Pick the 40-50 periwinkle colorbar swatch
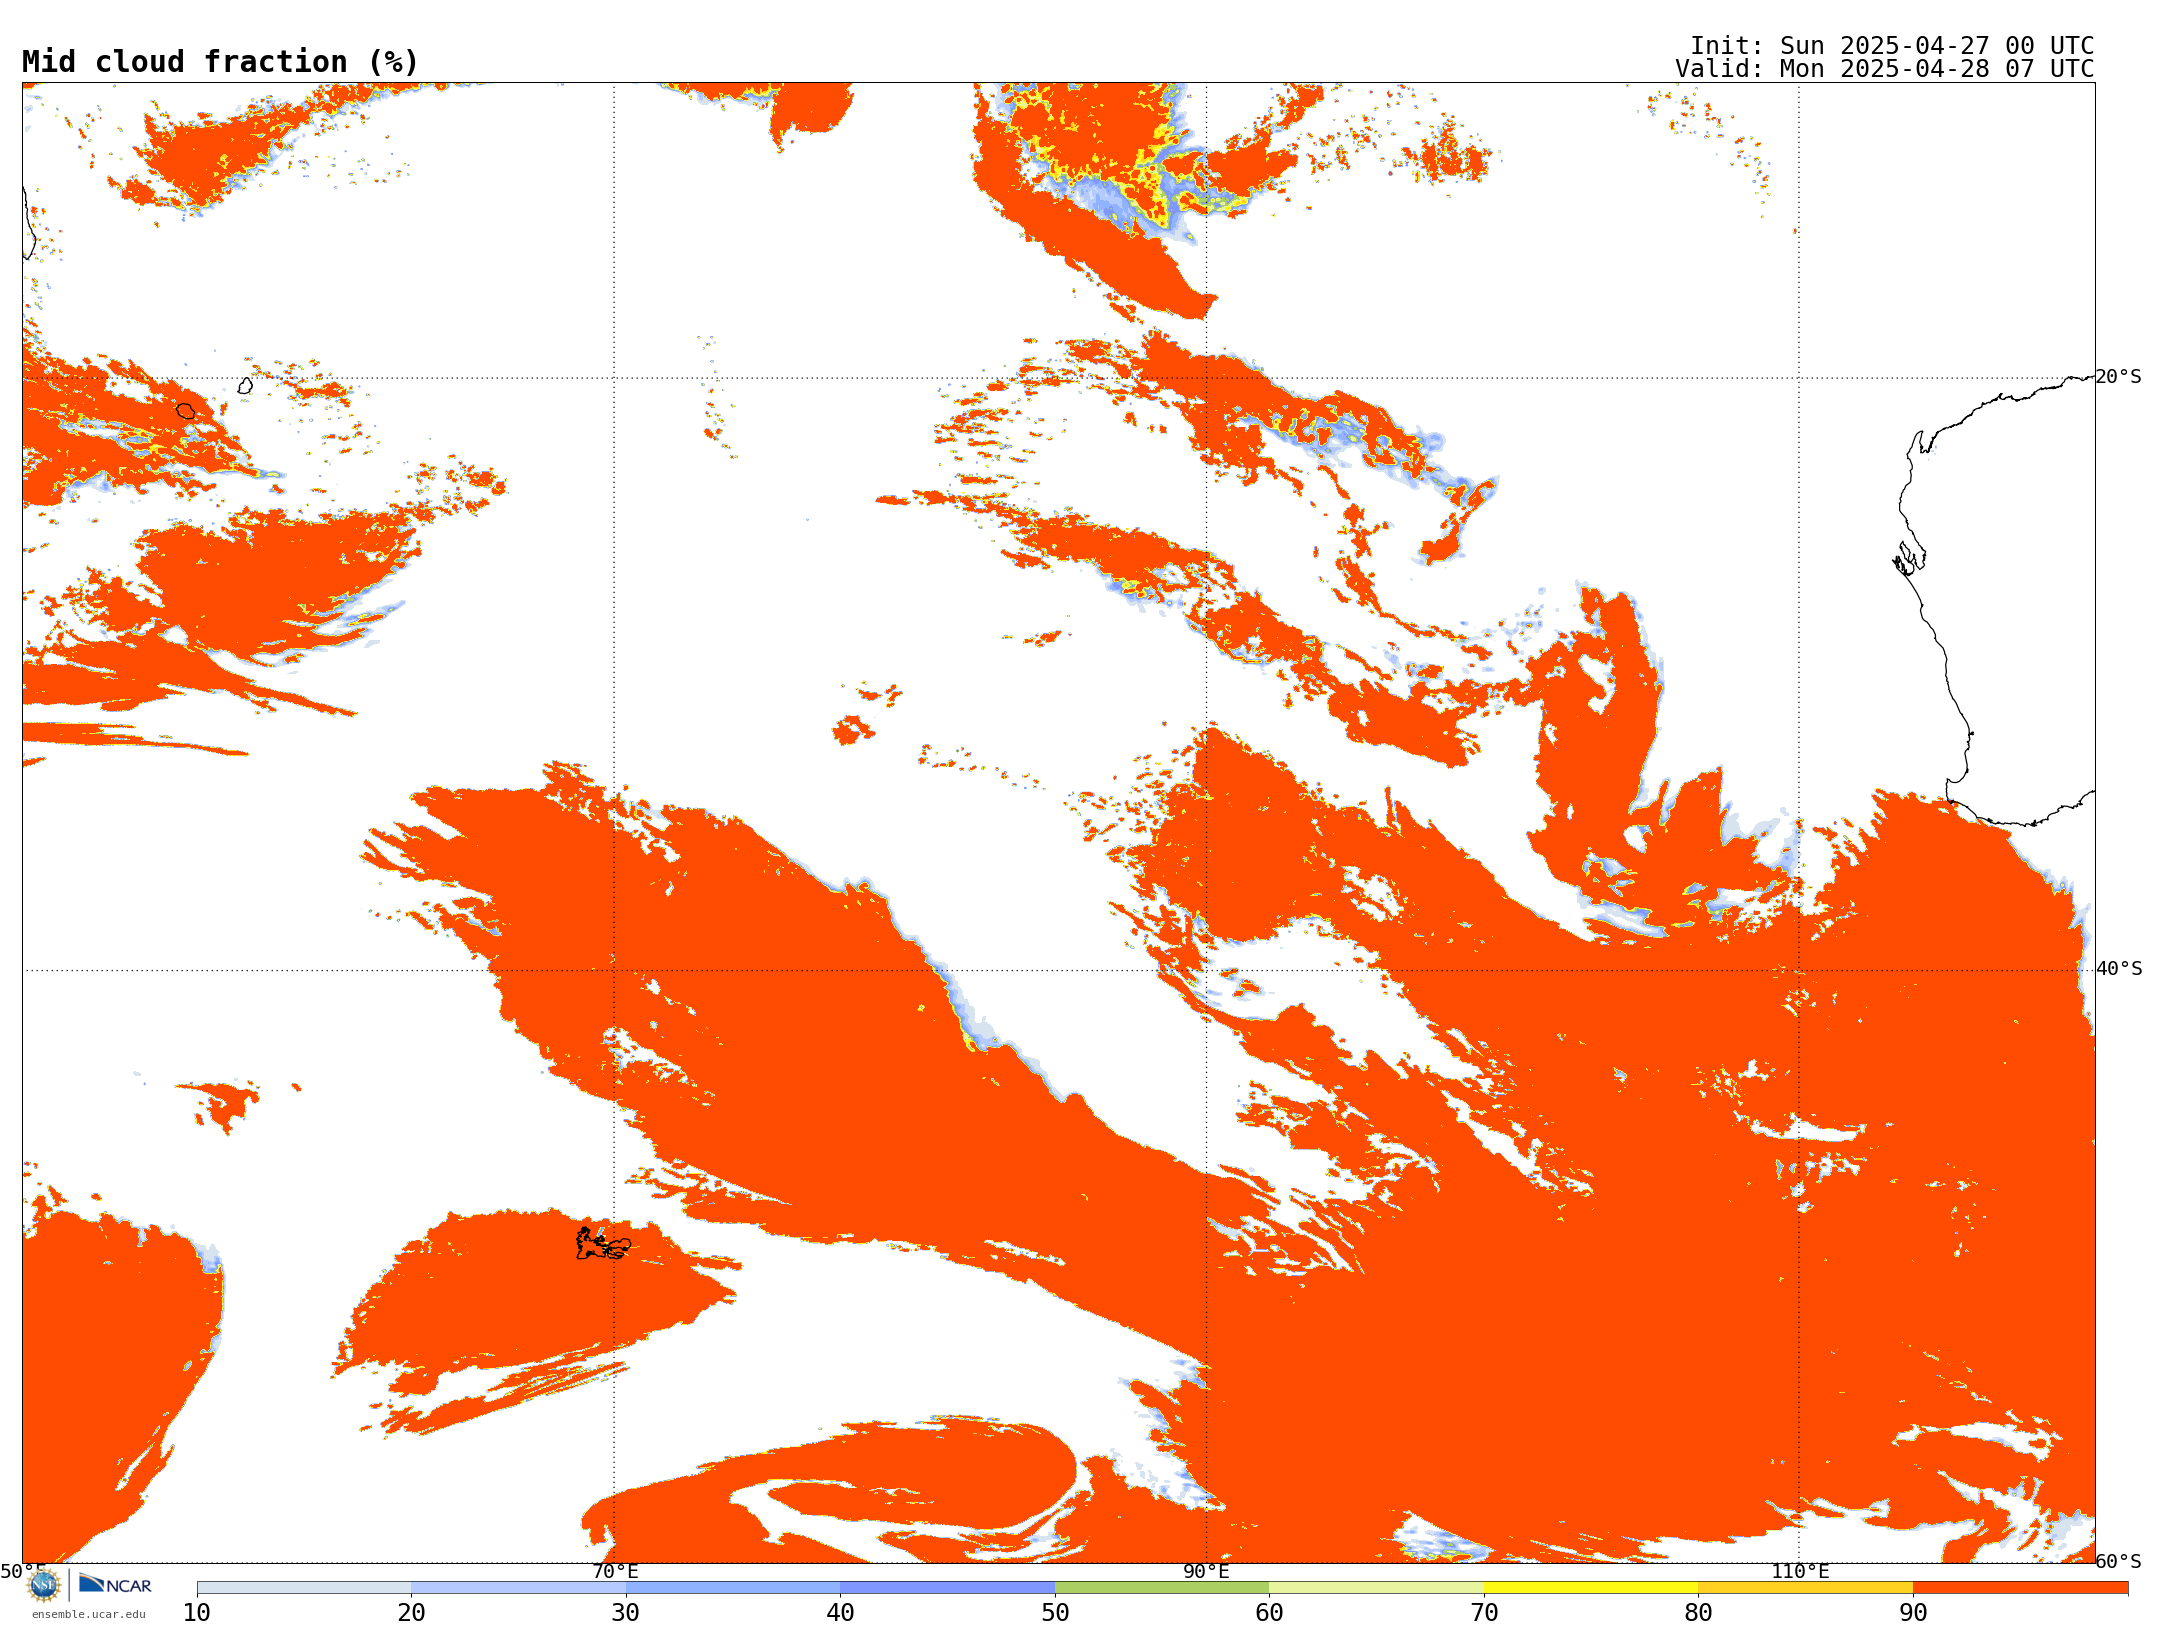Screen dimensions: 2160x1626 pyautogui.click(x=947, y=1588)
